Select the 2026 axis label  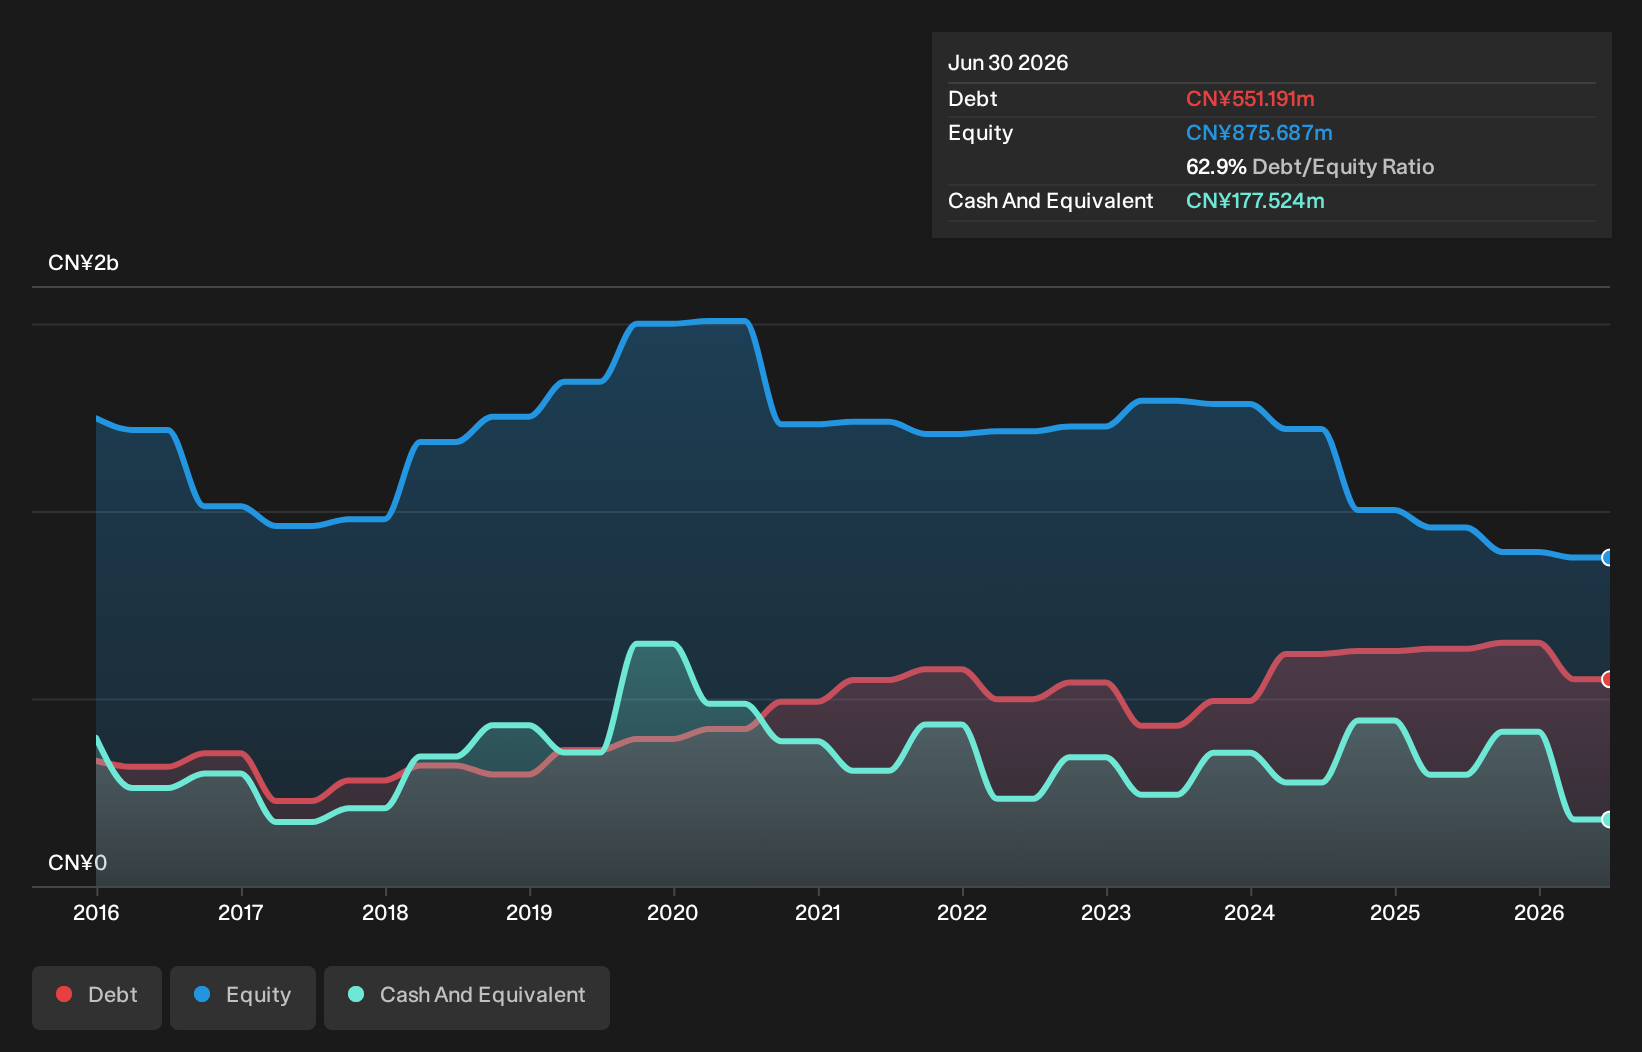tap(1539, 912)
